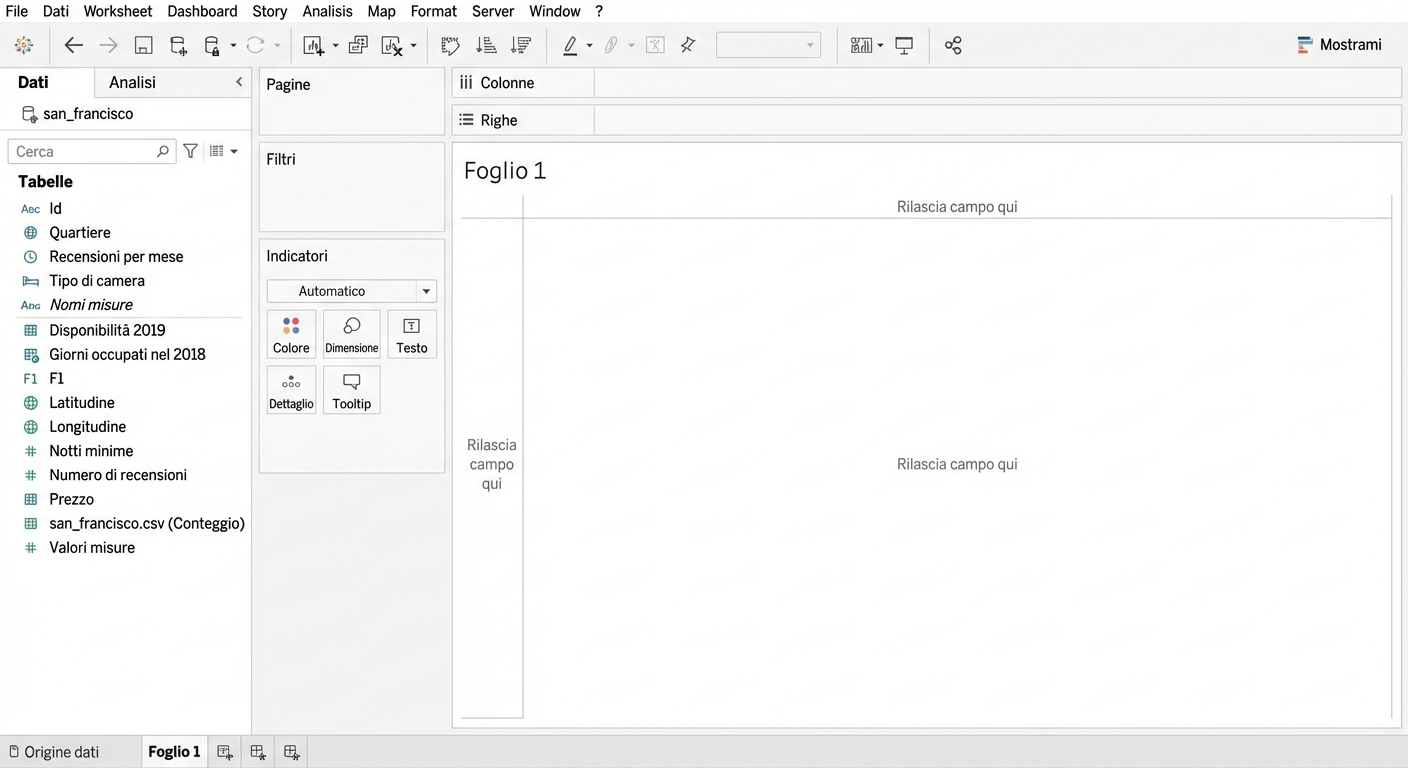Click the Tableau start page logo icon

24,45
